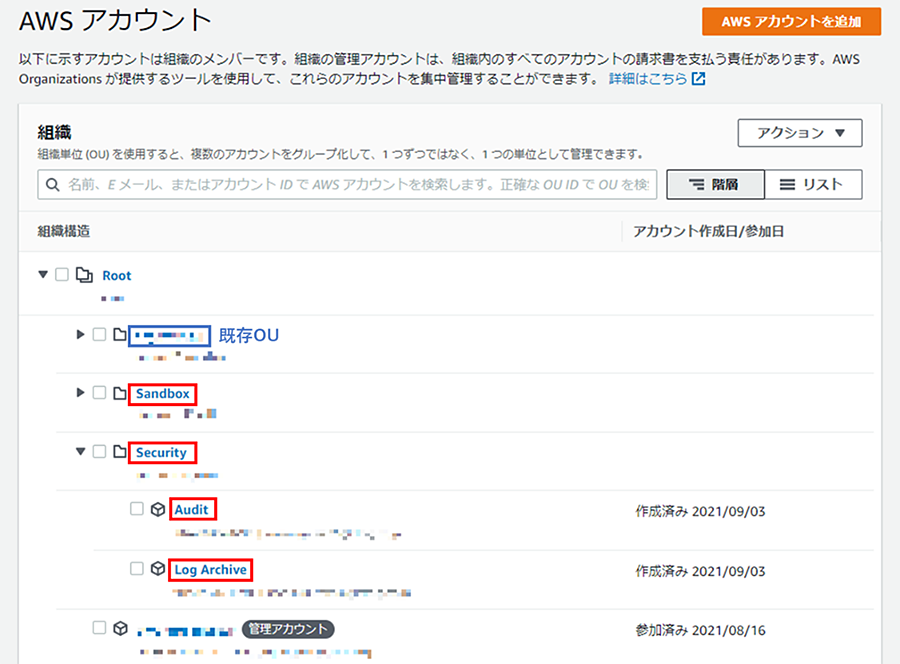This screenshot has height=664, width=900.
Task: Click the 管理アカウント badge
Action: (x=288, y=629)
